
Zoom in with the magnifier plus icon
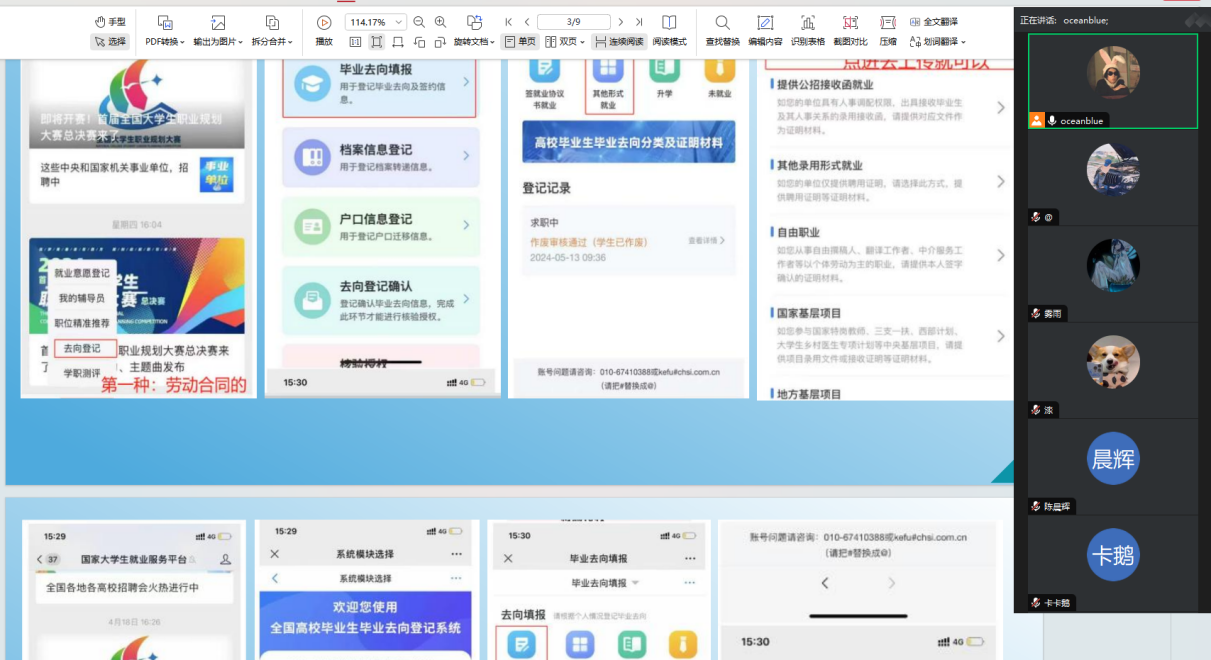tap(441, 22)
